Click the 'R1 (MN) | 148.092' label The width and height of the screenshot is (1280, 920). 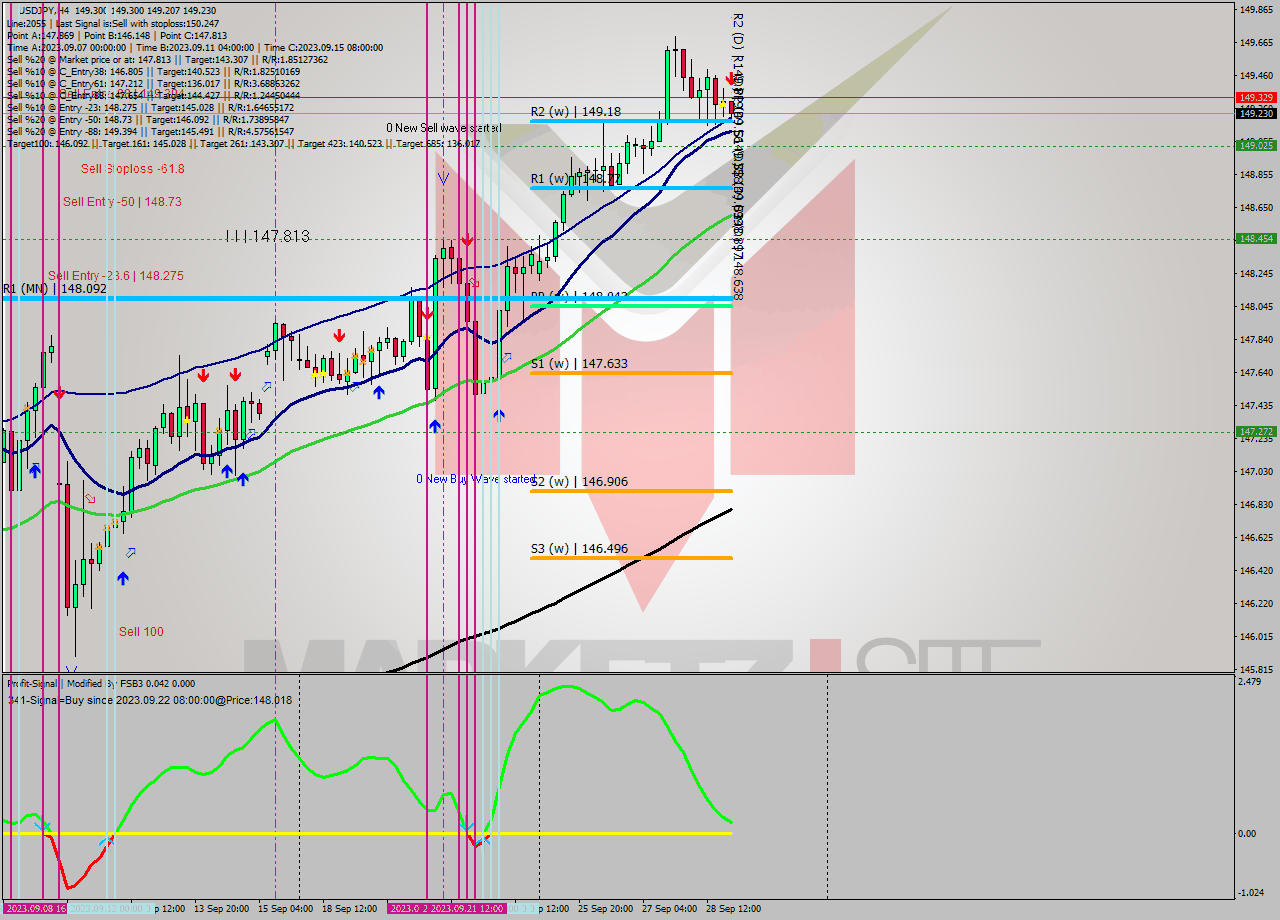[x=54, y=289]
